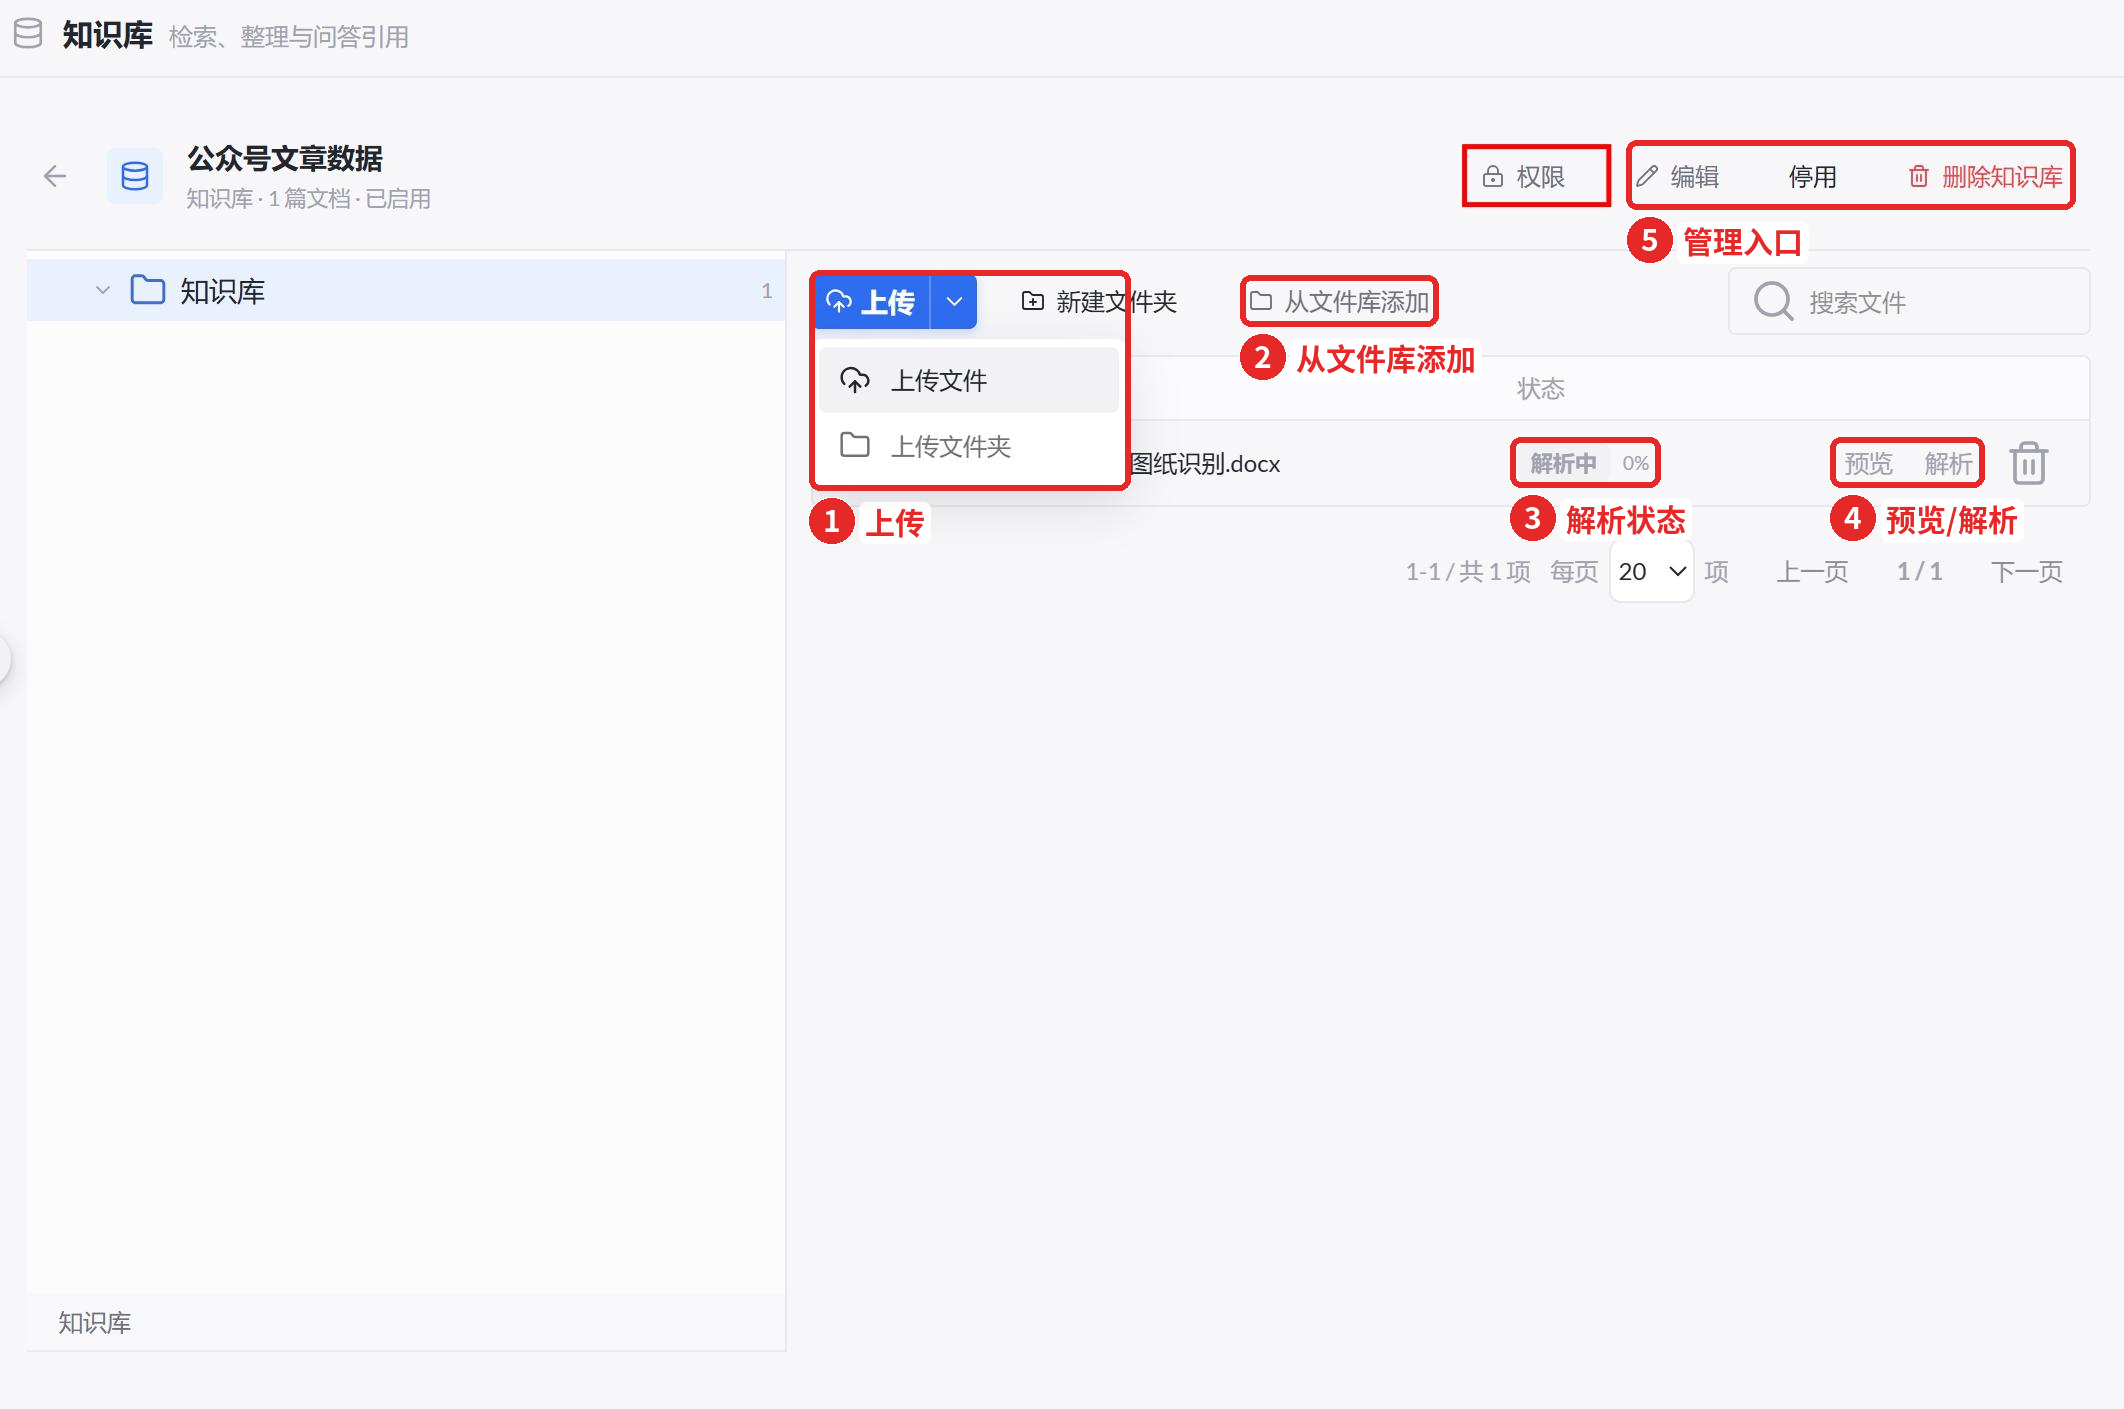This screenshot has height=1409, width=2124.
Task: Click the file name 图纸识别.docx
Action: [x=1205, y=464]
